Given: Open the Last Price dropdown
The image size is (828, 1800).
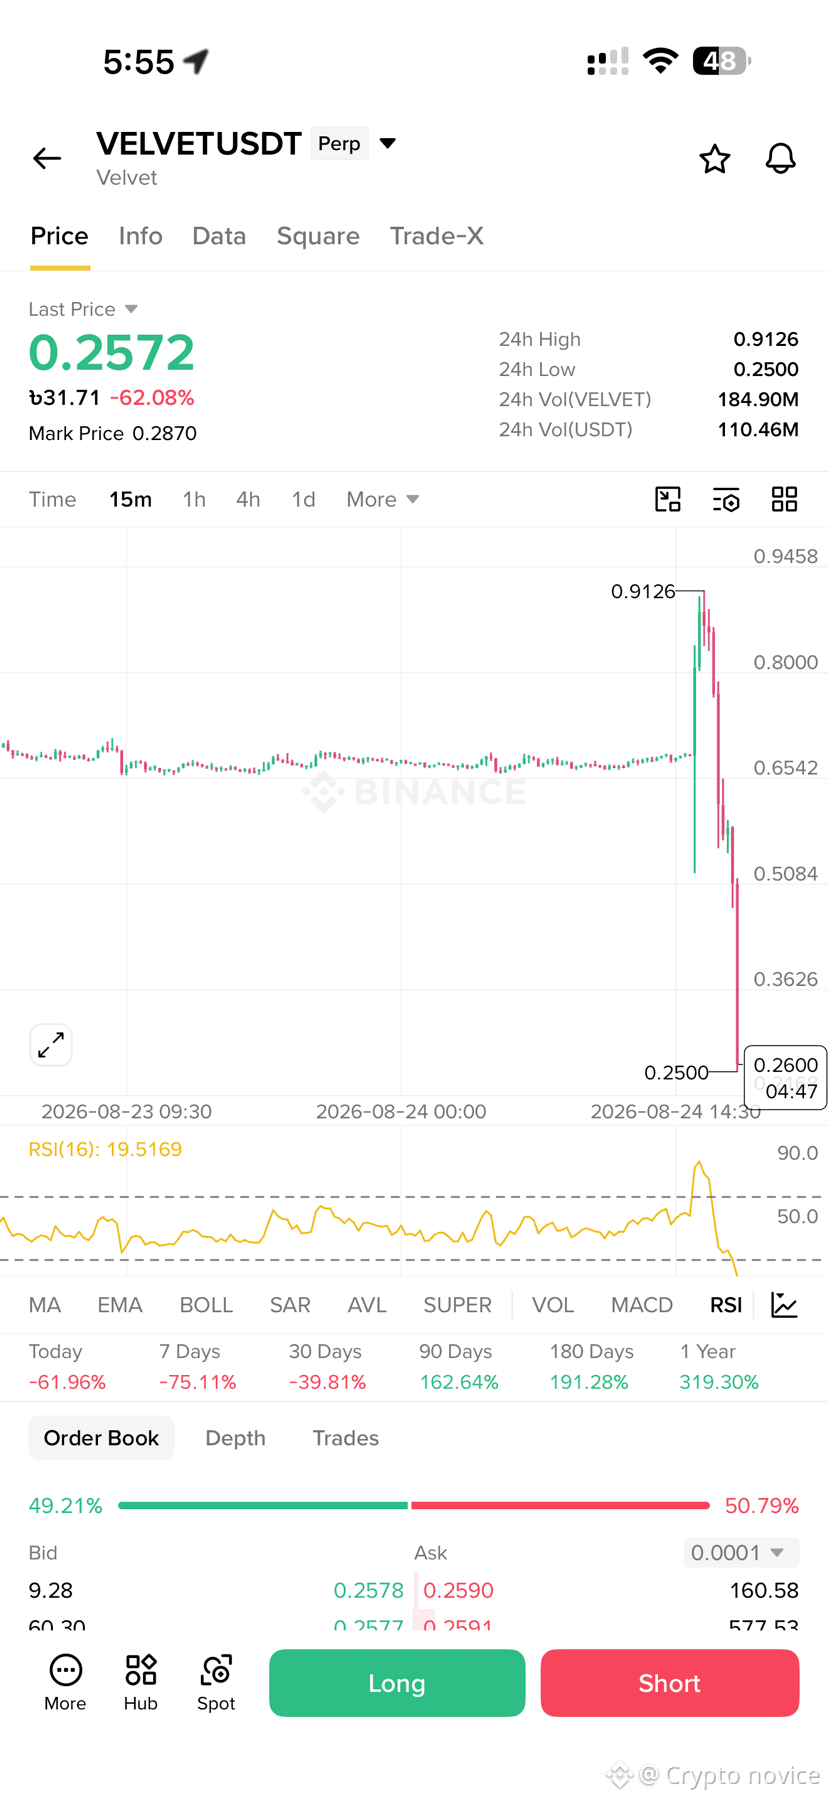Looking at the screenshot, I should [83, 309].
